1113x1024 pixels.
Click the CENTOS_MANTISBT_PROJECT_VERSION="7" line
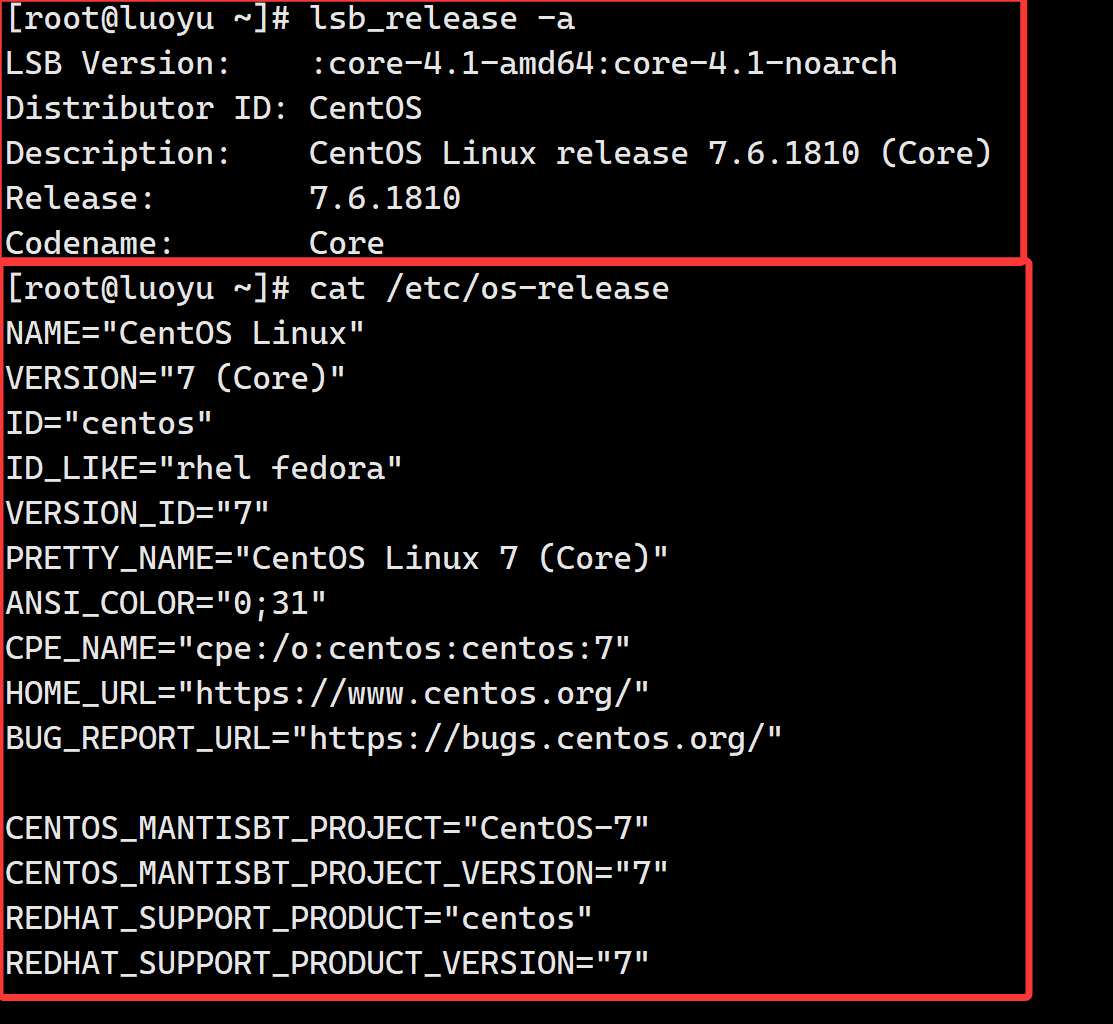point(336,874)
